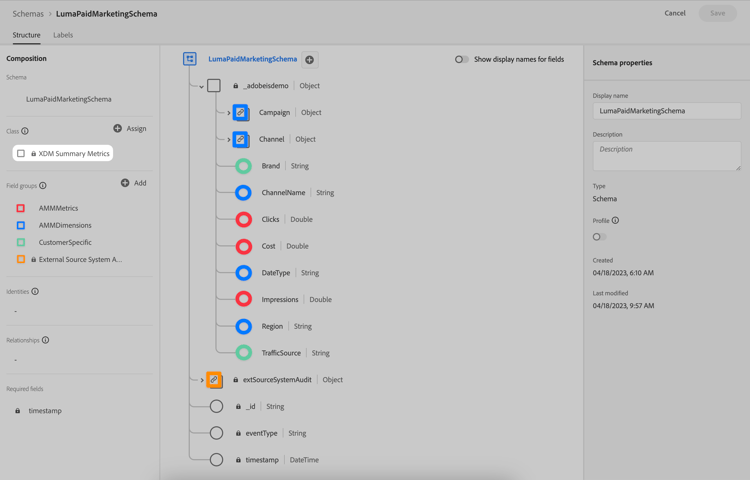The image size is (750, 480).
Task: Toggle Show display names for fields
Action: pyautogui.click(x=462, y=59)
